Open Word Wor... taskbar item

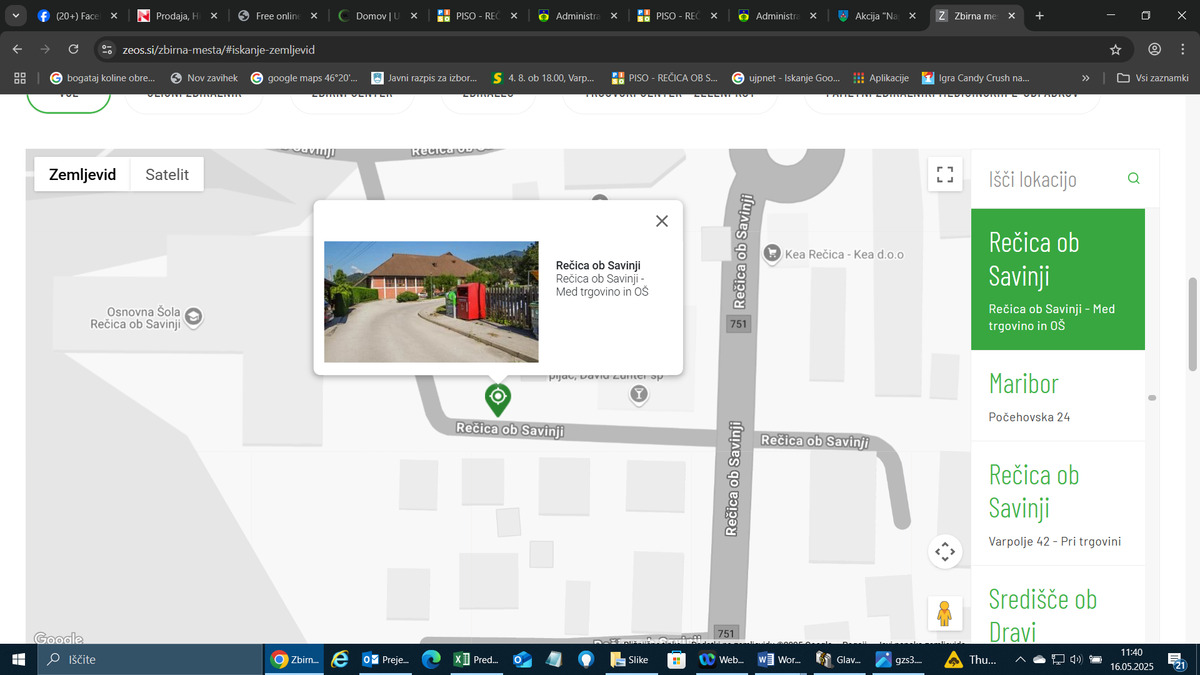(780, 659)
